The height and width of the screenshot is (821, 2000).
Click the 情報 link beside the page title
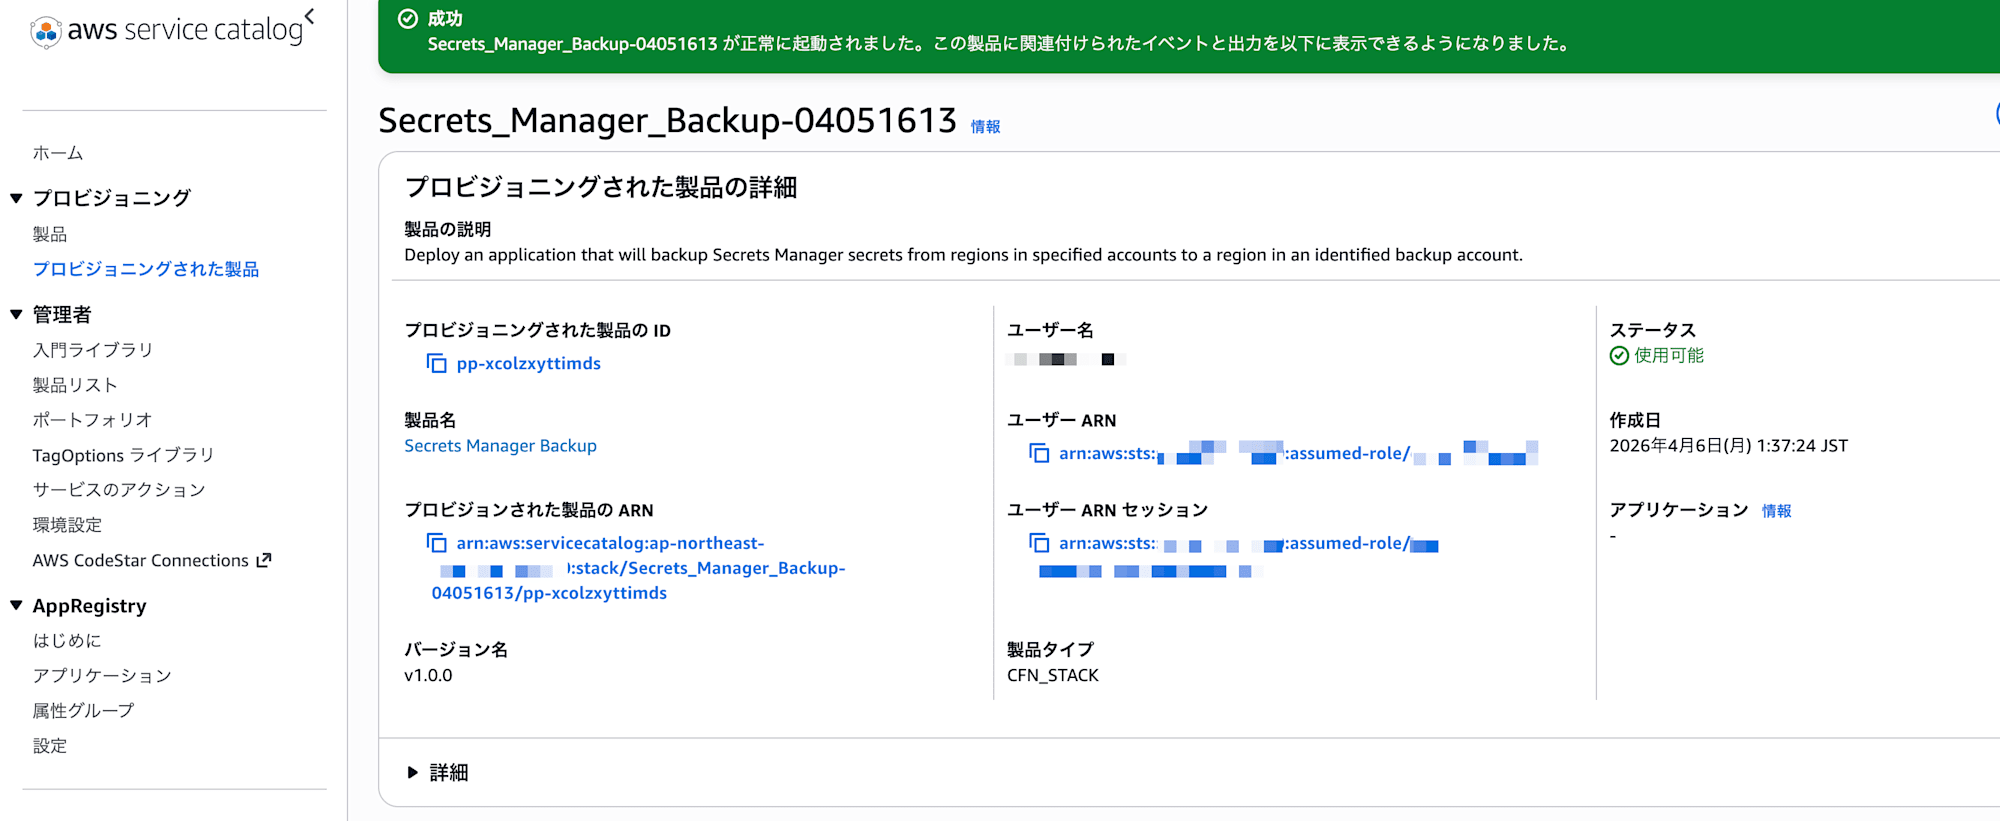coord(985,127)
